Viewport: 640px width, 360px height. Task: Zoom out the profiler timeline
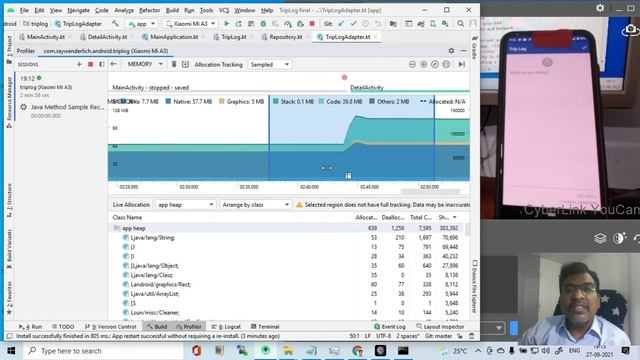click(412, 64)
